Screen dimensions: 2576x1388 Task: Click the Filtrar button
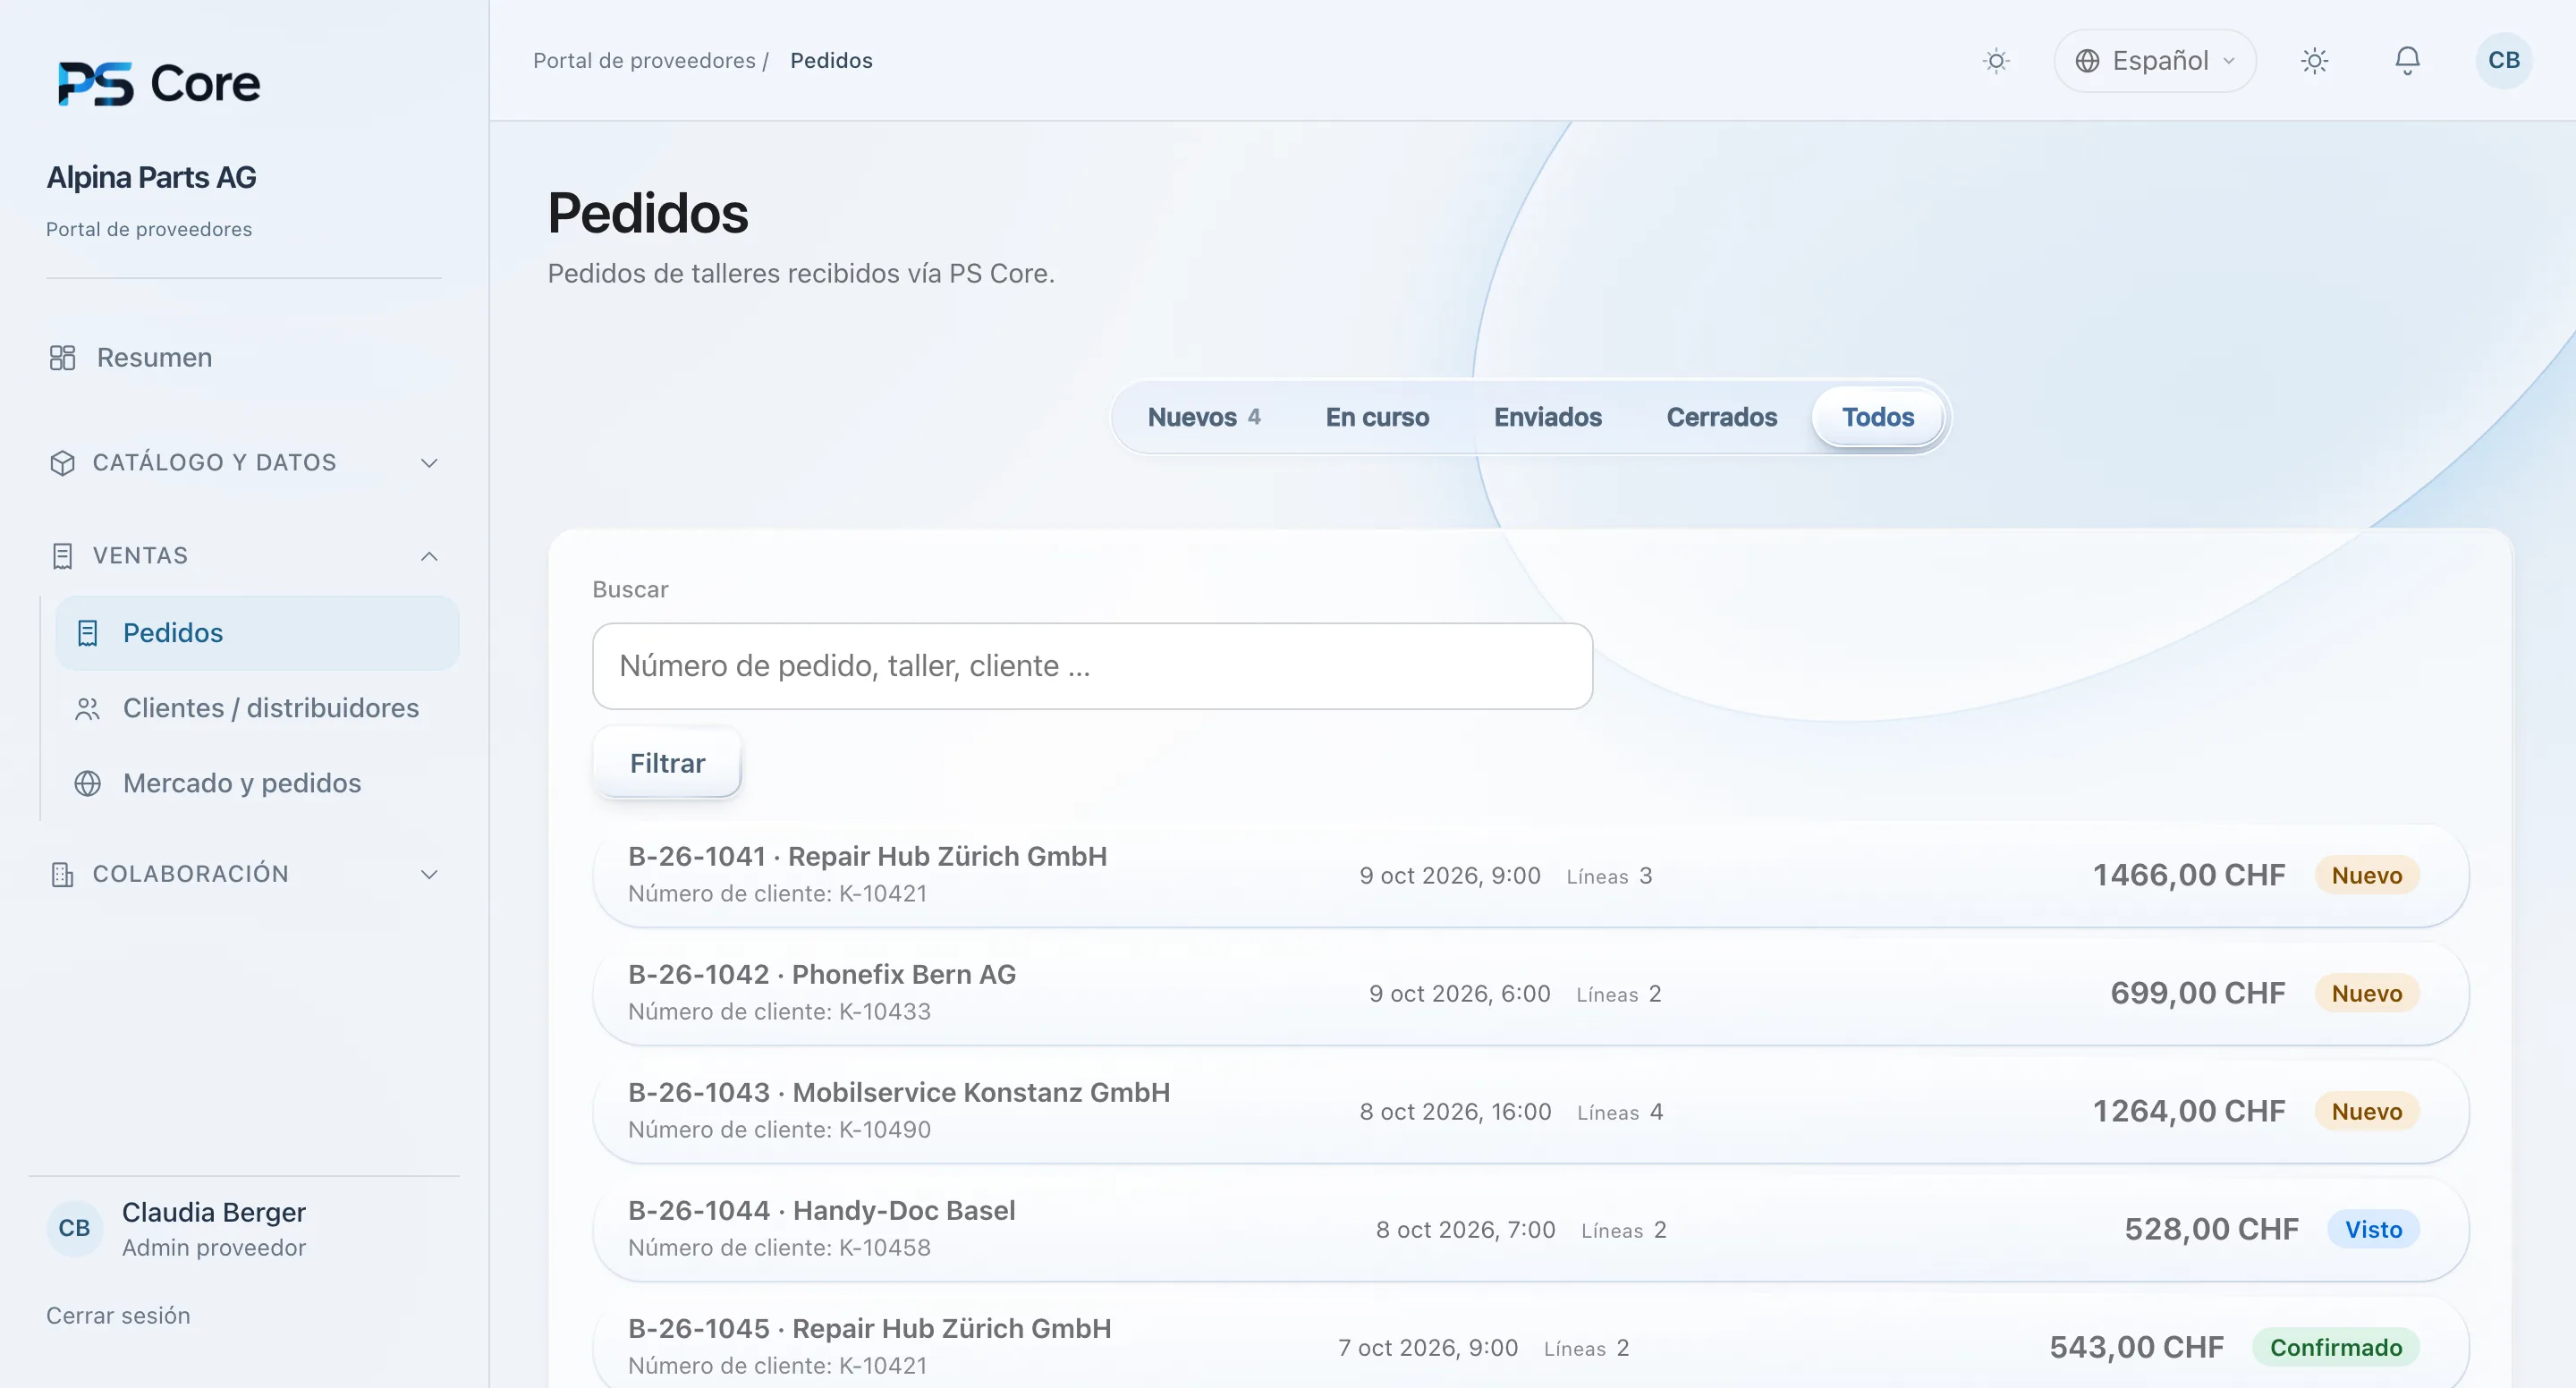coord(667,764)
